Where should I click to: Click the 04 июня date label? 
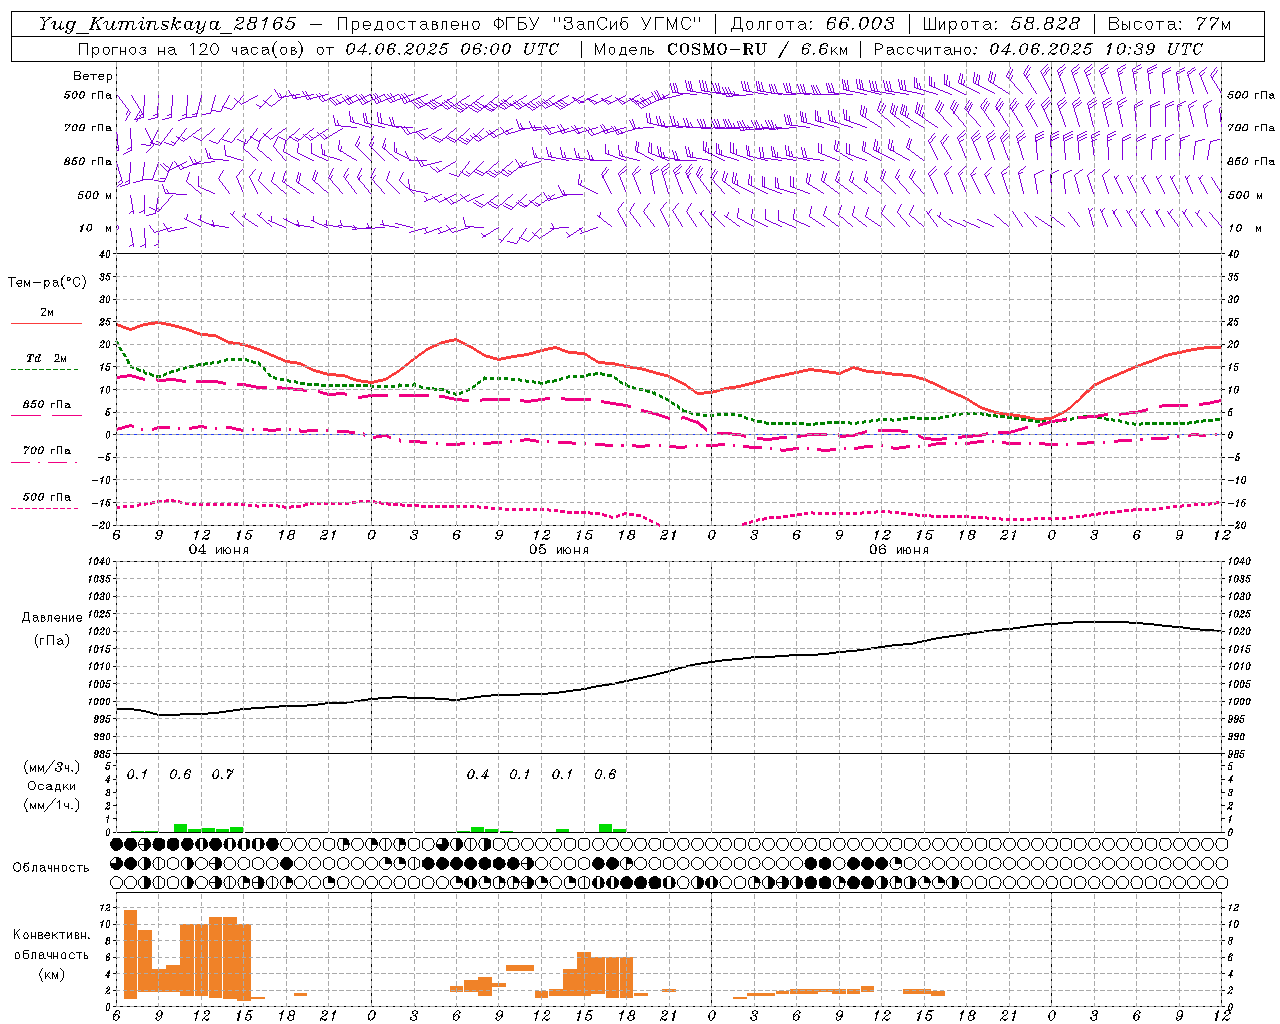(219, 550)
